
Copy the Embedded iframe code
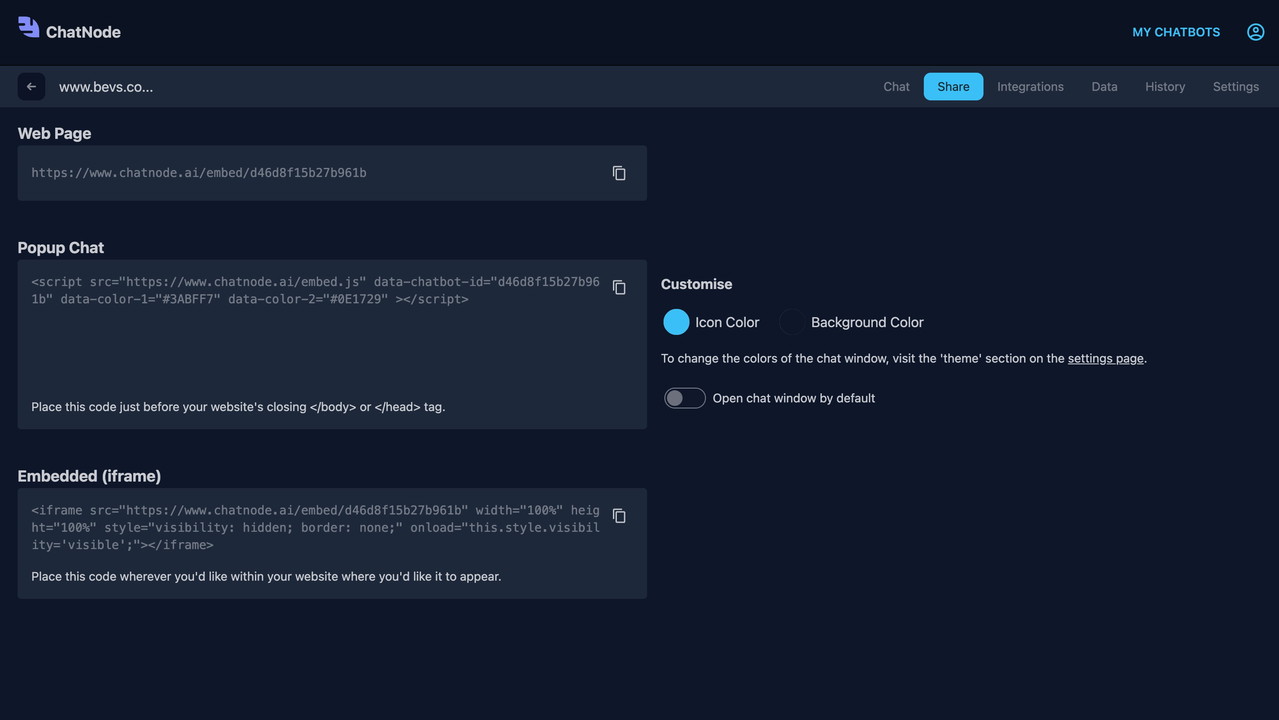[619, 516]
